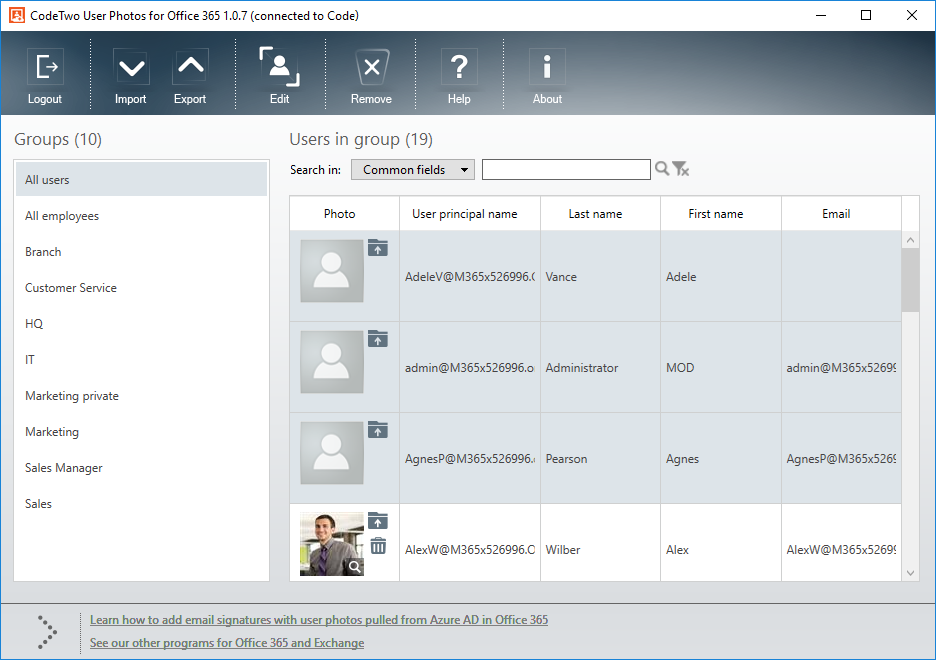This screenshot has width=936, height=660.
Task: Click the search magnifier icon
Action: pos(661,169)
